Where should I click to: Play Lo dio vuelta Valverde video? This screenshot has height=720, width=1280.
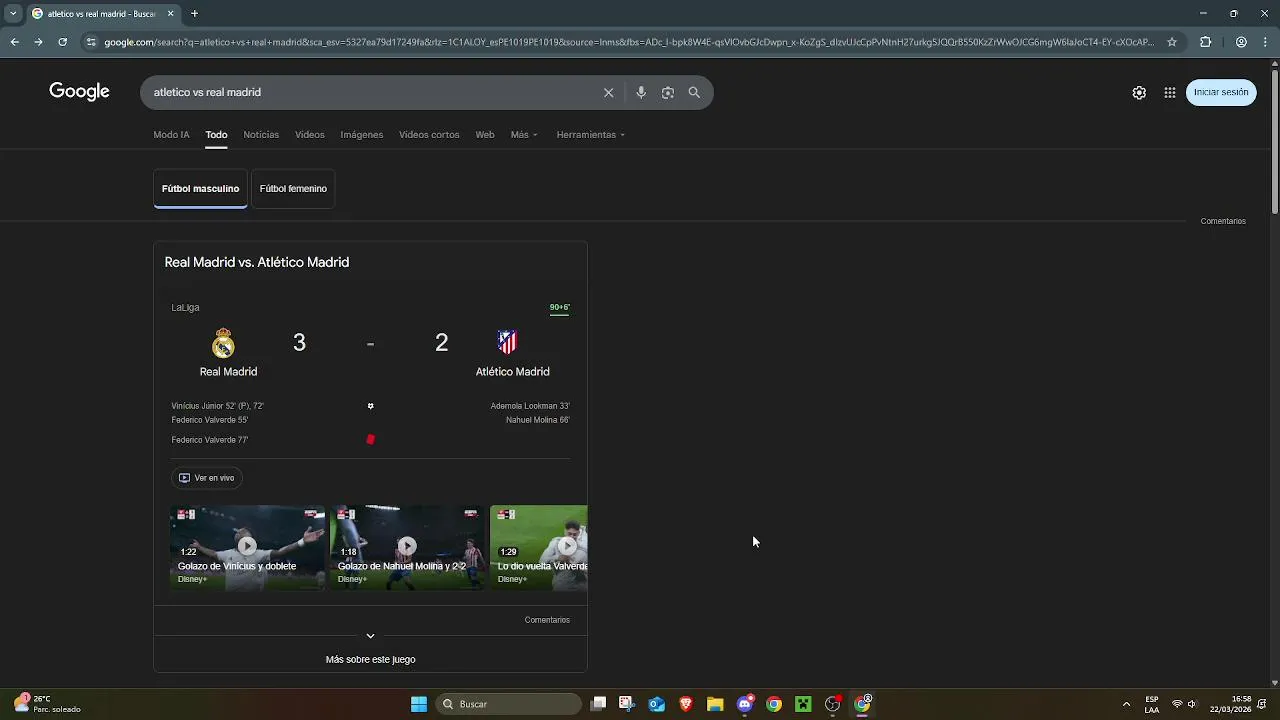pos(539,546)
